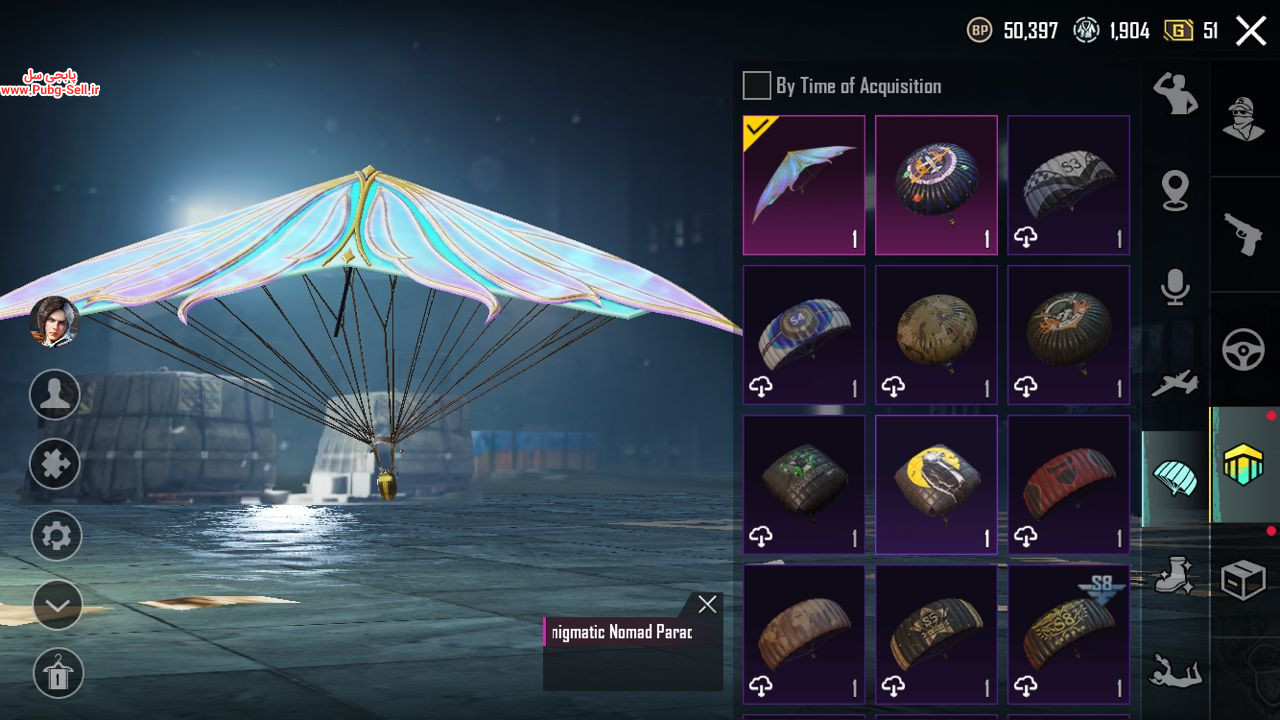Dismiss the Enigmatic Nomad Parachute tooltip
The height and width of the screenshot is (720, 1280).
pyautogui.click(x=707, y=604)
